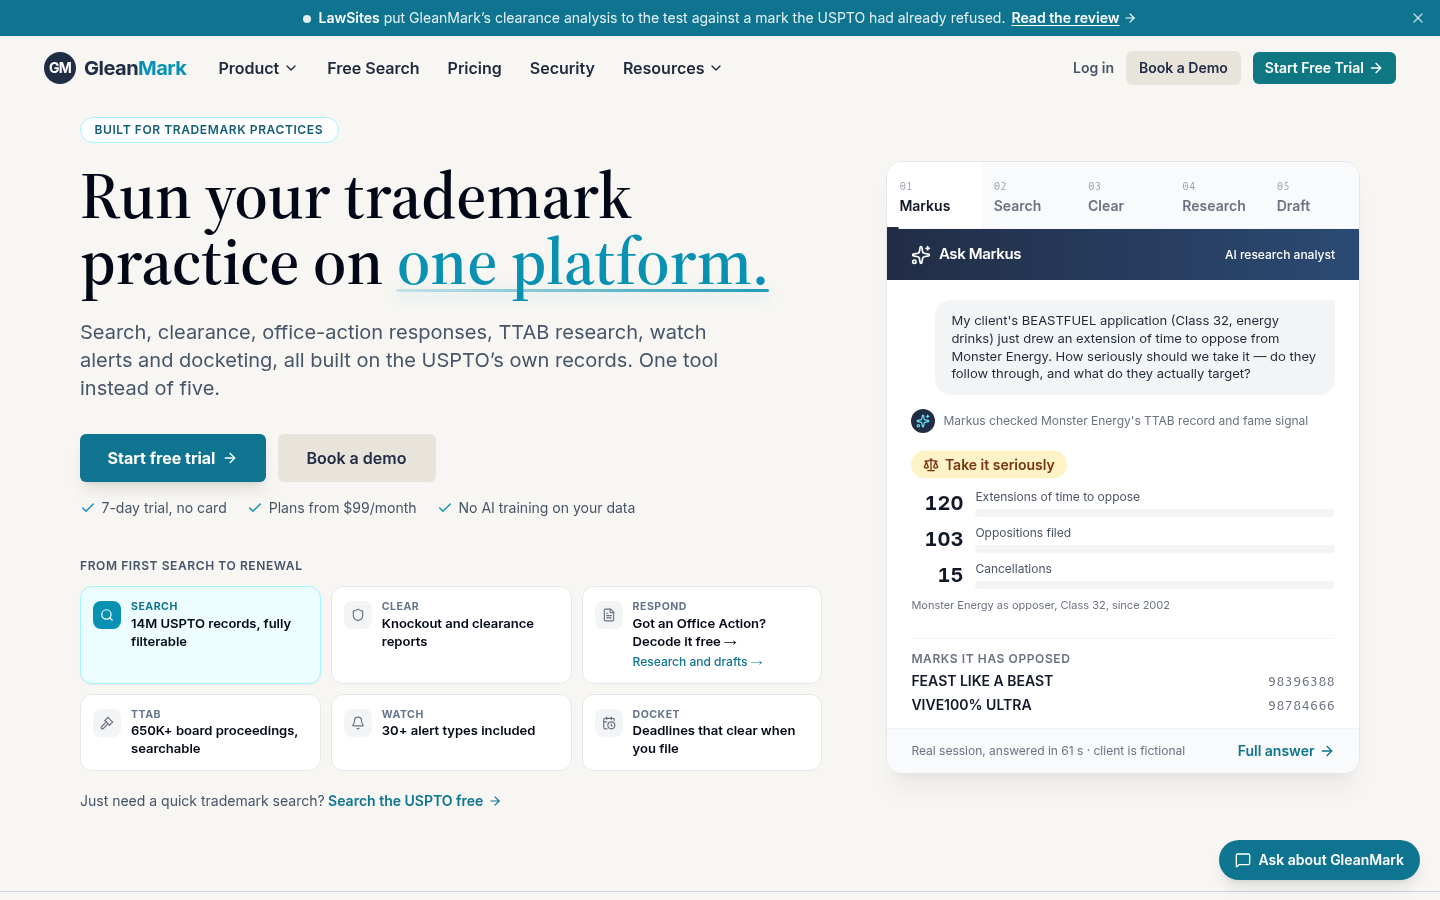Click the Search card magnifier icon
The image size is (1440, 900).
pyautogui.click(x=107, y=615)
